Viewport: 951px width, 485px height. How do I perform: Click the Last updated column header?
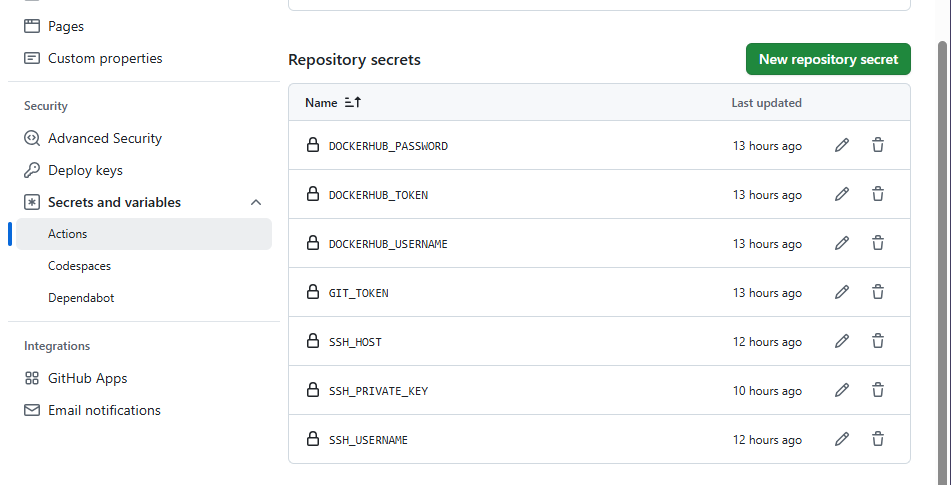pos(767,103)
